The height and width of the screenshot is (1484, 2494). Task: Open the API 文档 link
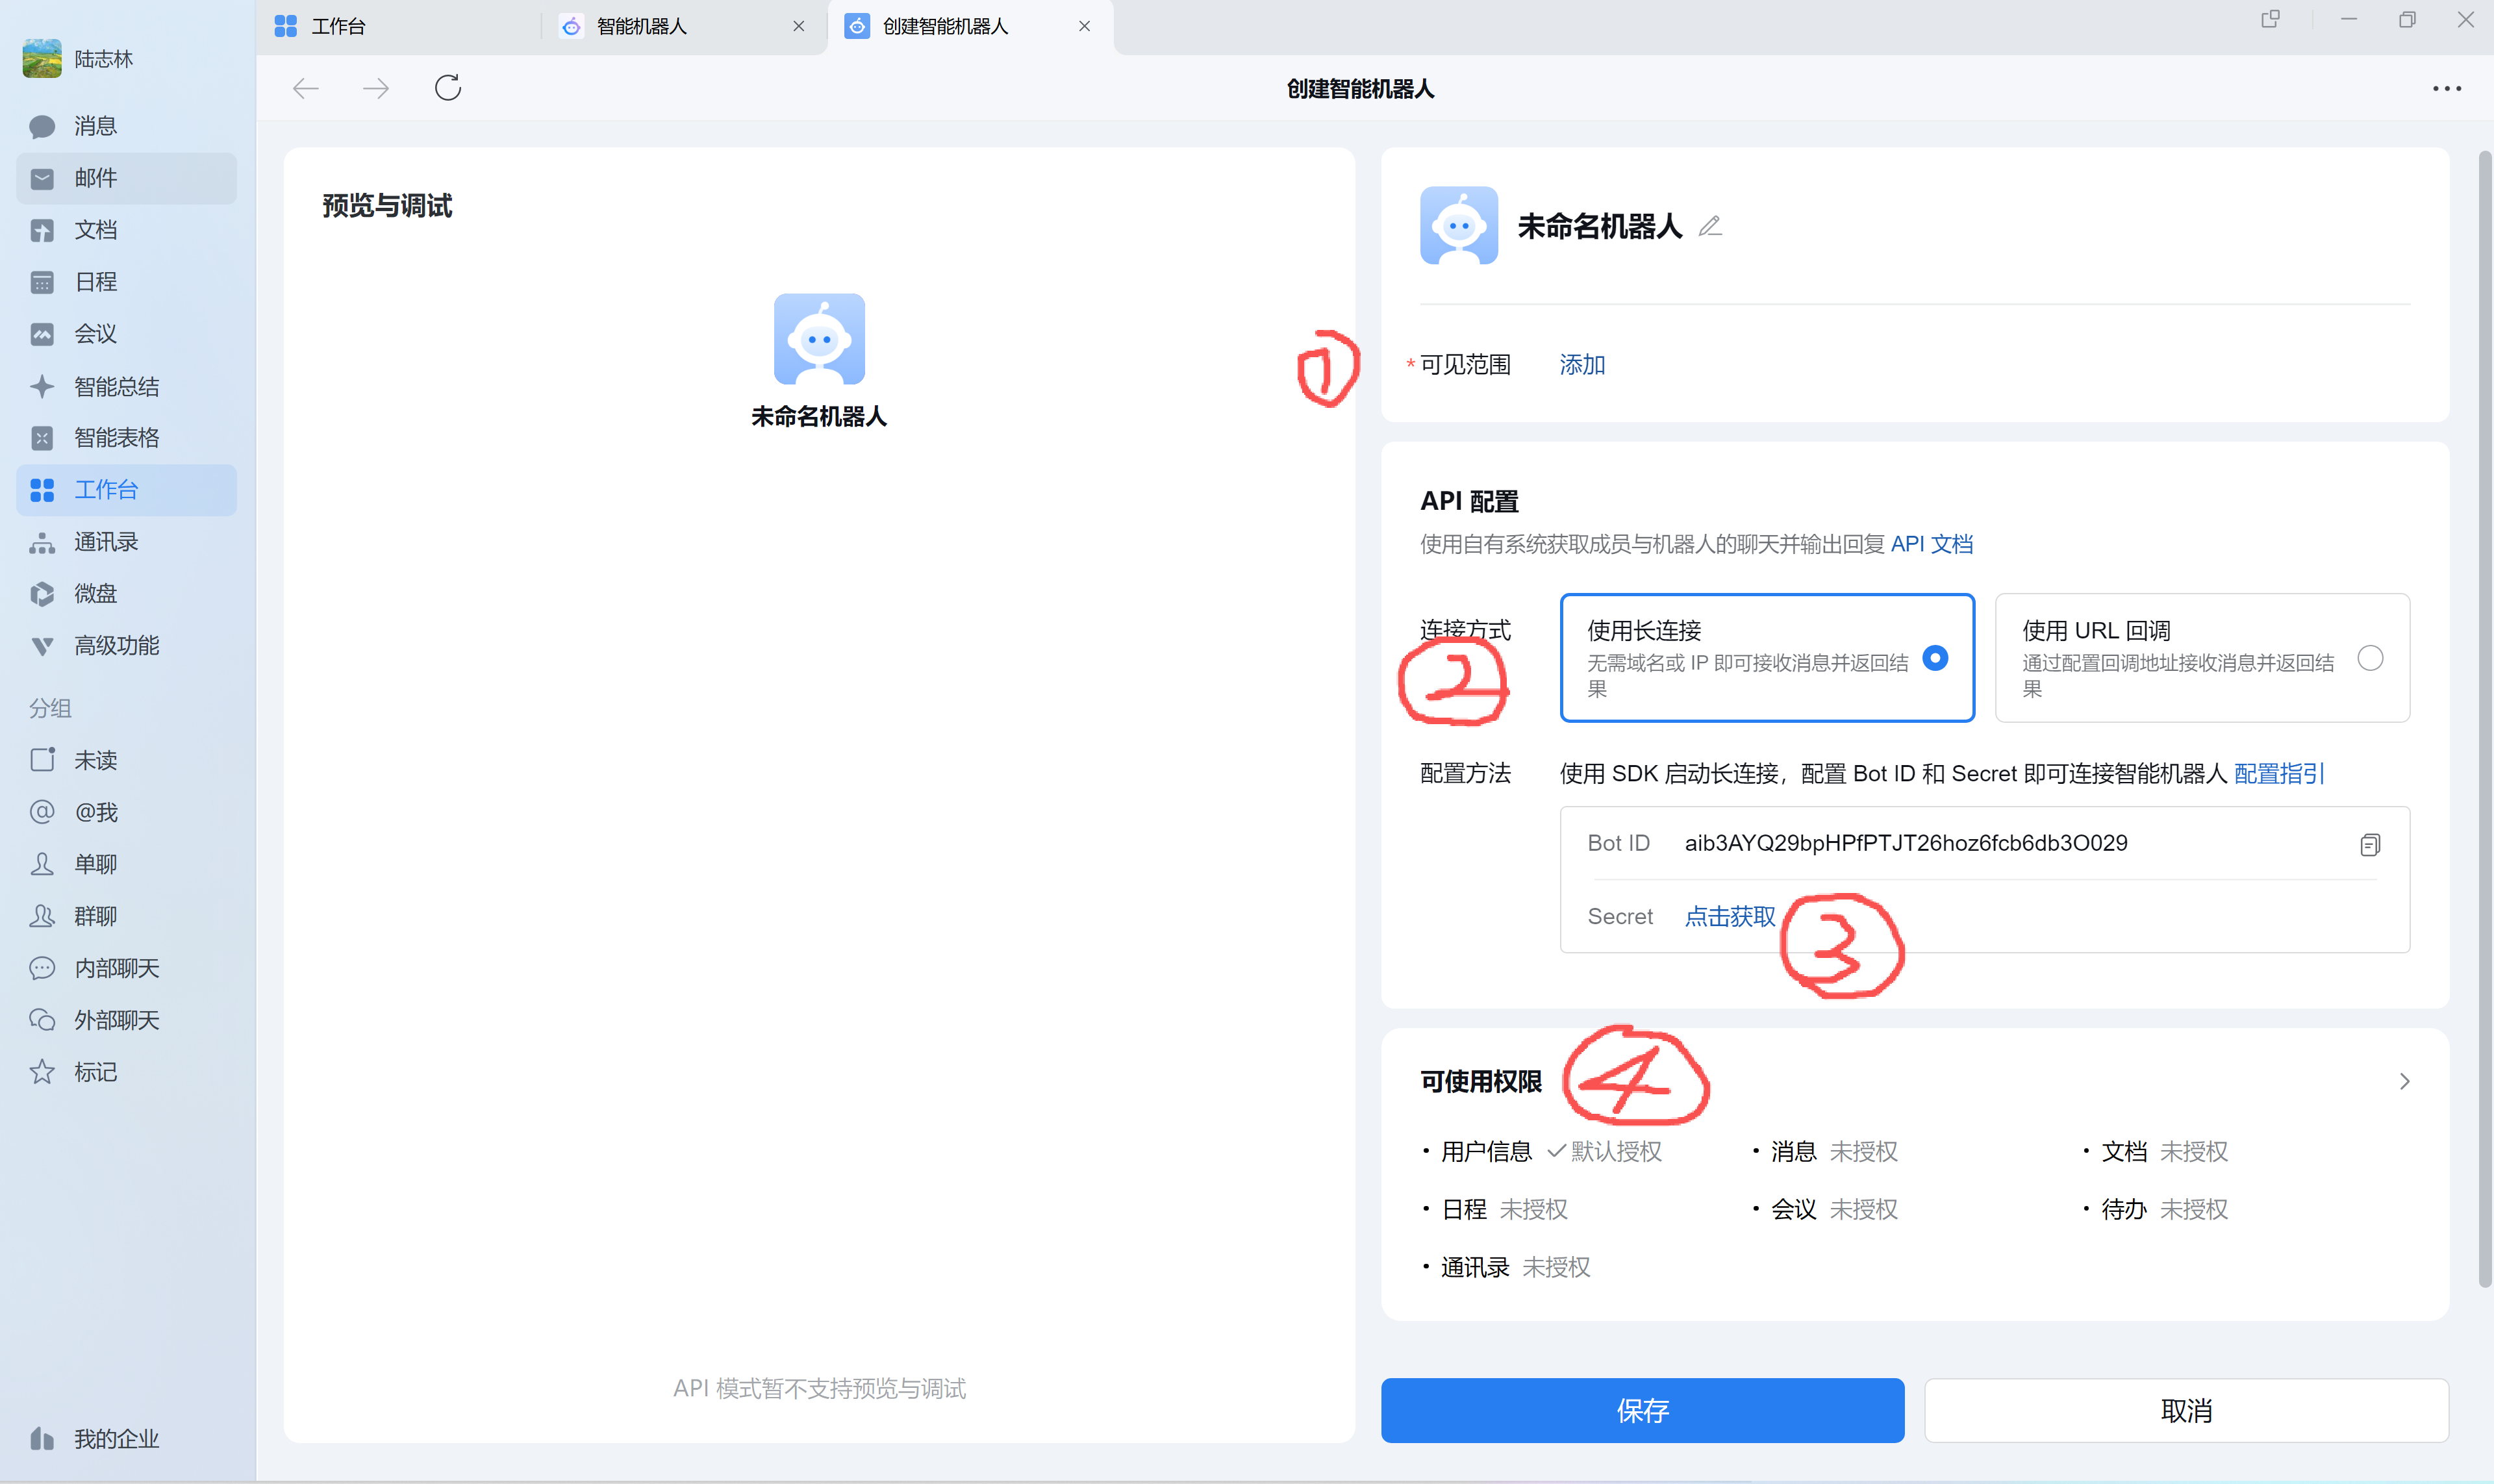coord(1931,544)
